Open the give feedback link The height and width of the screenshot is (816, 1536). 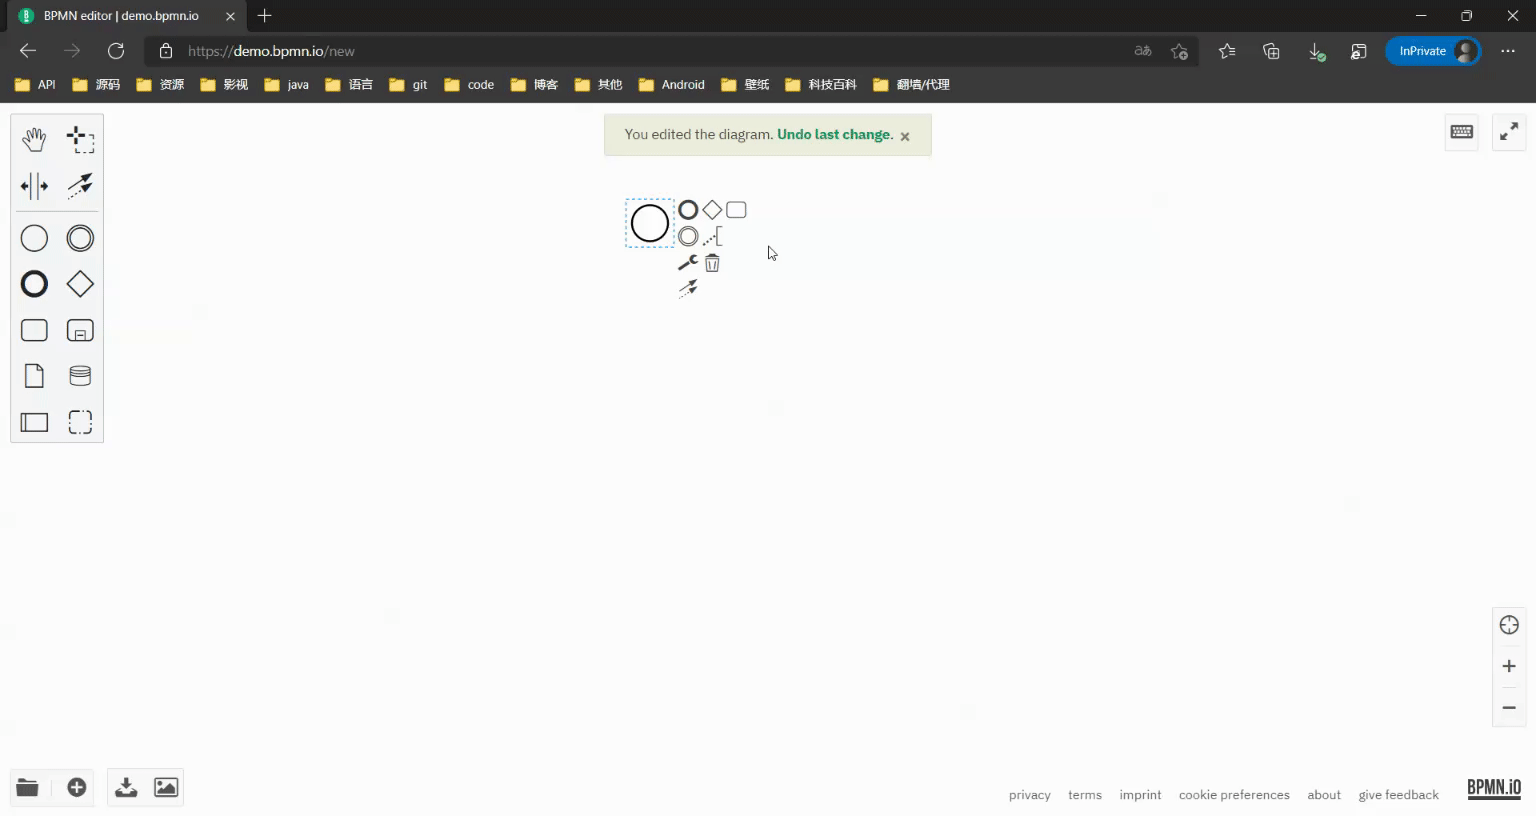pyautogui.click(x=1398, y=794)
